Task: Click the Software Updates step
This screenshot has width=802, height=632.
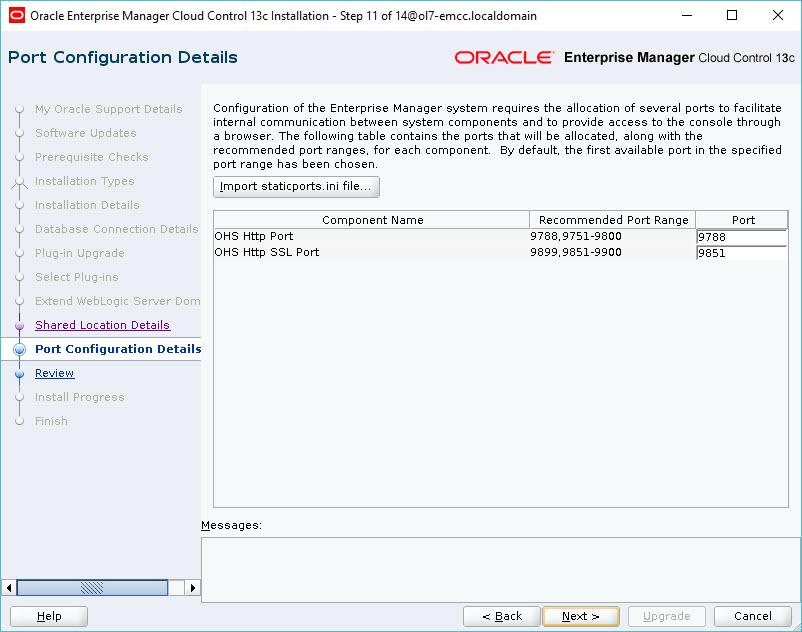Action: pos(85,133)
